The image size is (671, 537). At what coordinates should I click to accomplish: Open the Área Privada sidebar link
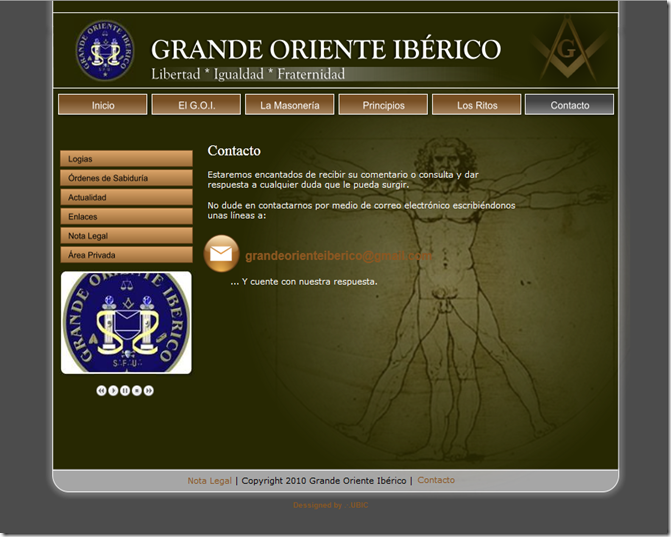[126, 255]
